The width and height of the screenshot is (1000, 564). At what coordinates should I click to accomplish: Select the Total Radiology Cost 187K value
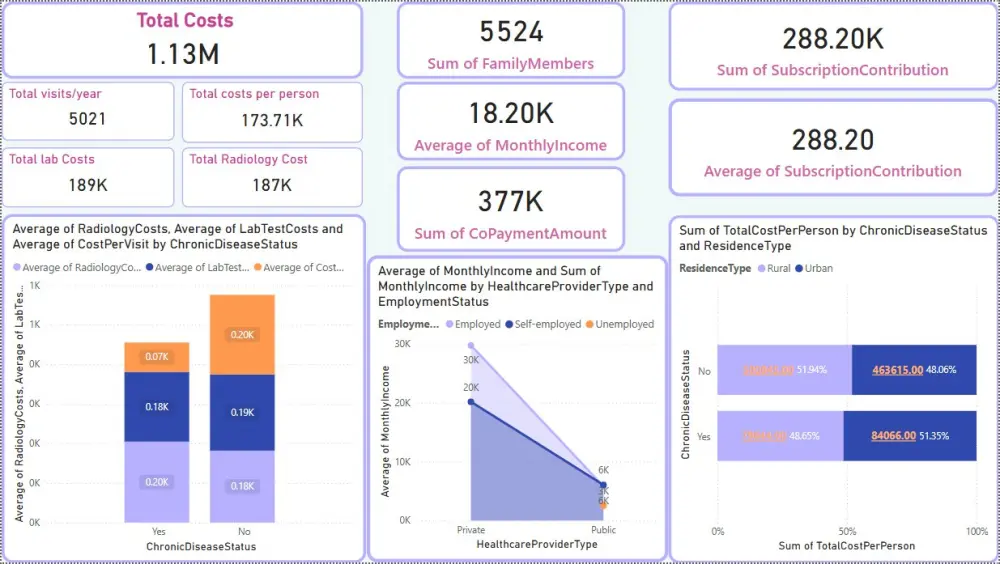[x=272, y=185]
